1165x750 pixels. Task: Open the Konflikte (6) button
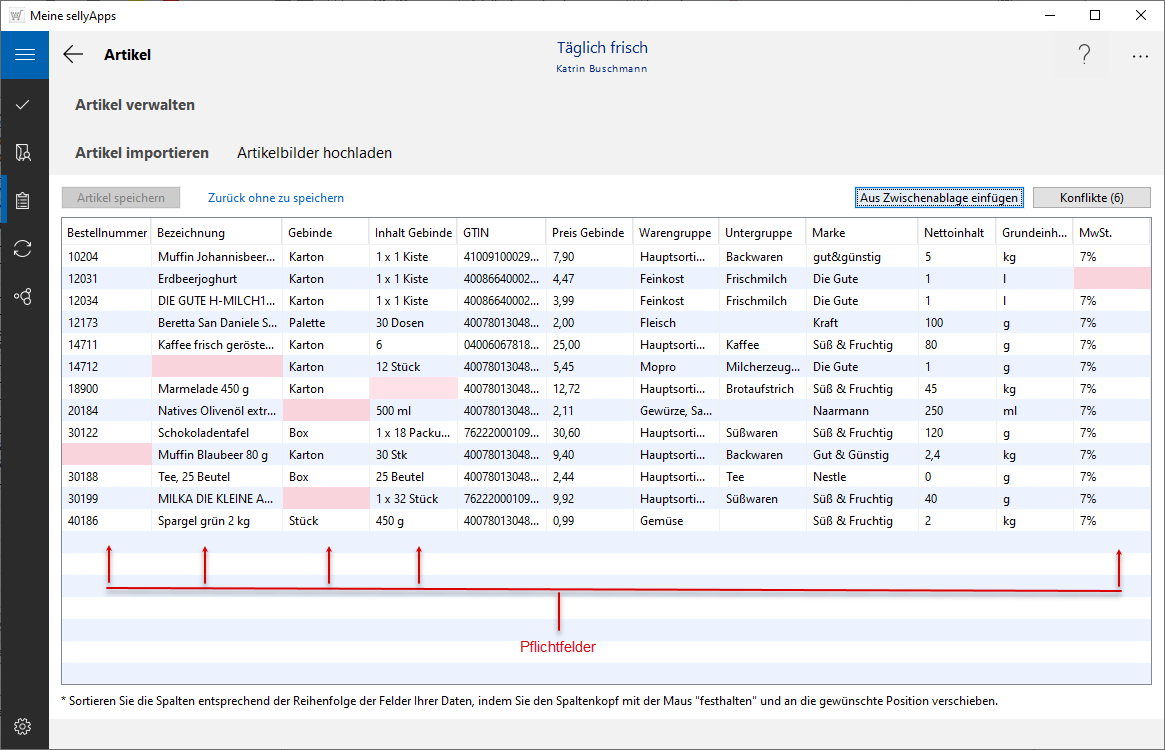pyautogui.click(x=1091, y=198)
